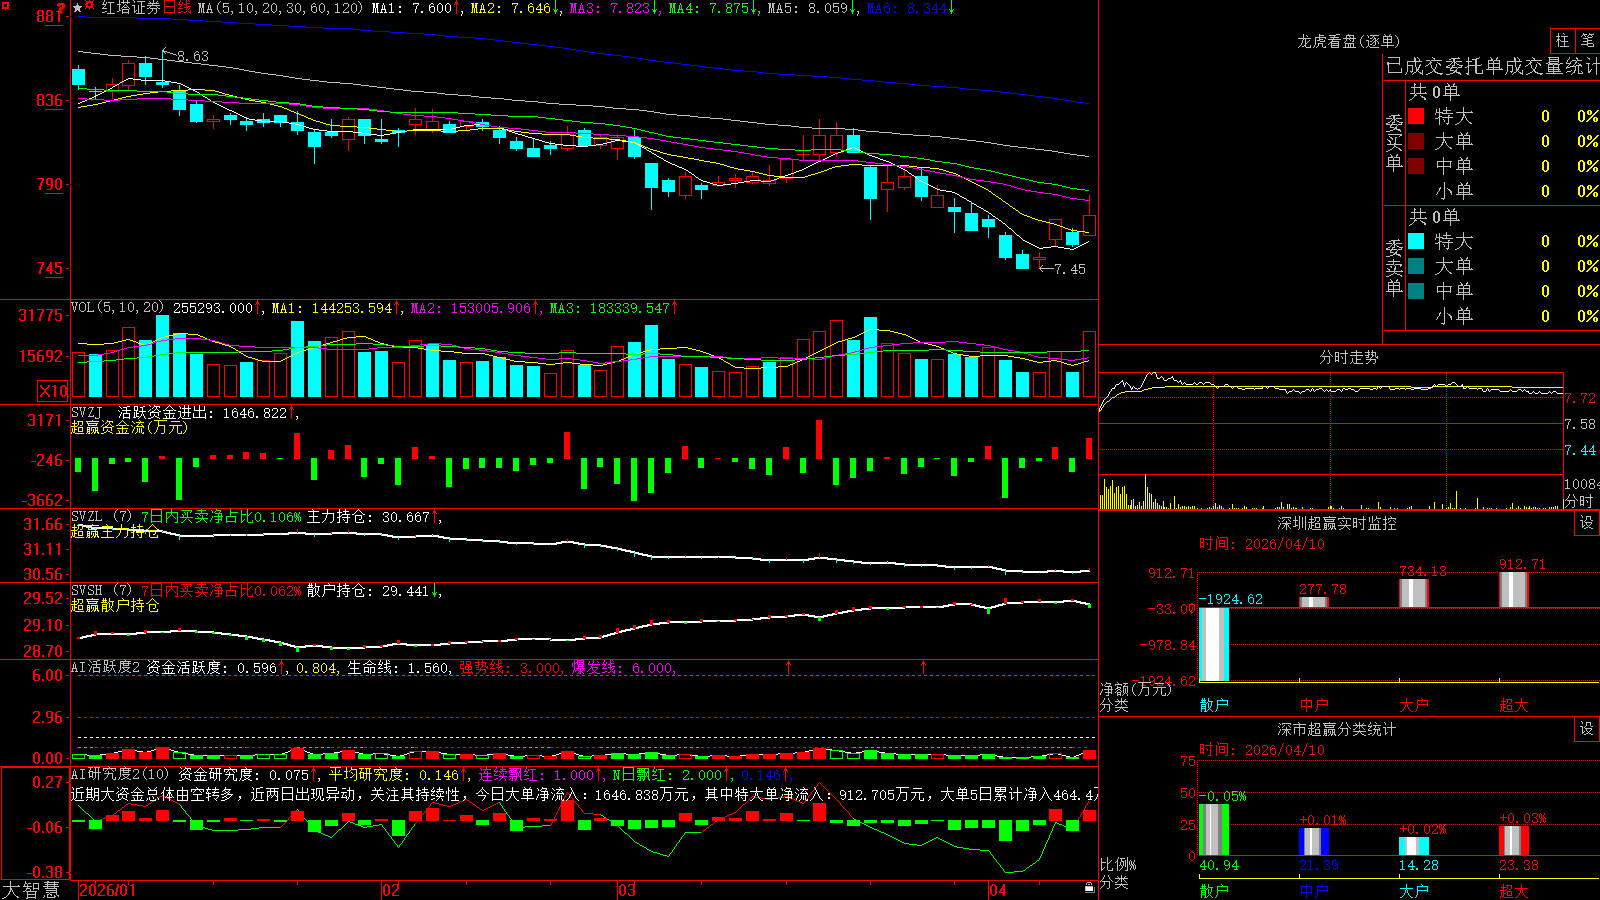This screenshot has height=900, width=1600.
Task: Click the SVSH (7) indicator label
Action: click(x=101, y=591)
